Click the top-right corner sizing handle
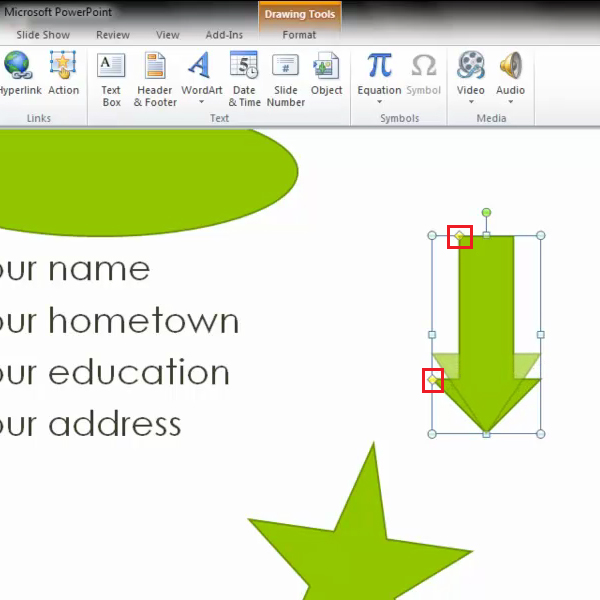Screen dimensions: 600x600 click(x=541, y=235)
